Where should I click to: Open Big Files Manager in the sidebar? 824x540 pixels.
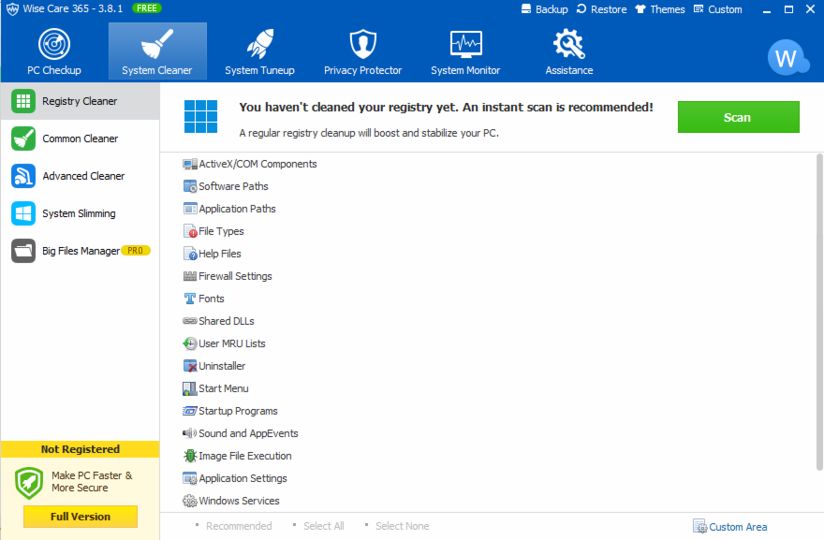[80, 251]
